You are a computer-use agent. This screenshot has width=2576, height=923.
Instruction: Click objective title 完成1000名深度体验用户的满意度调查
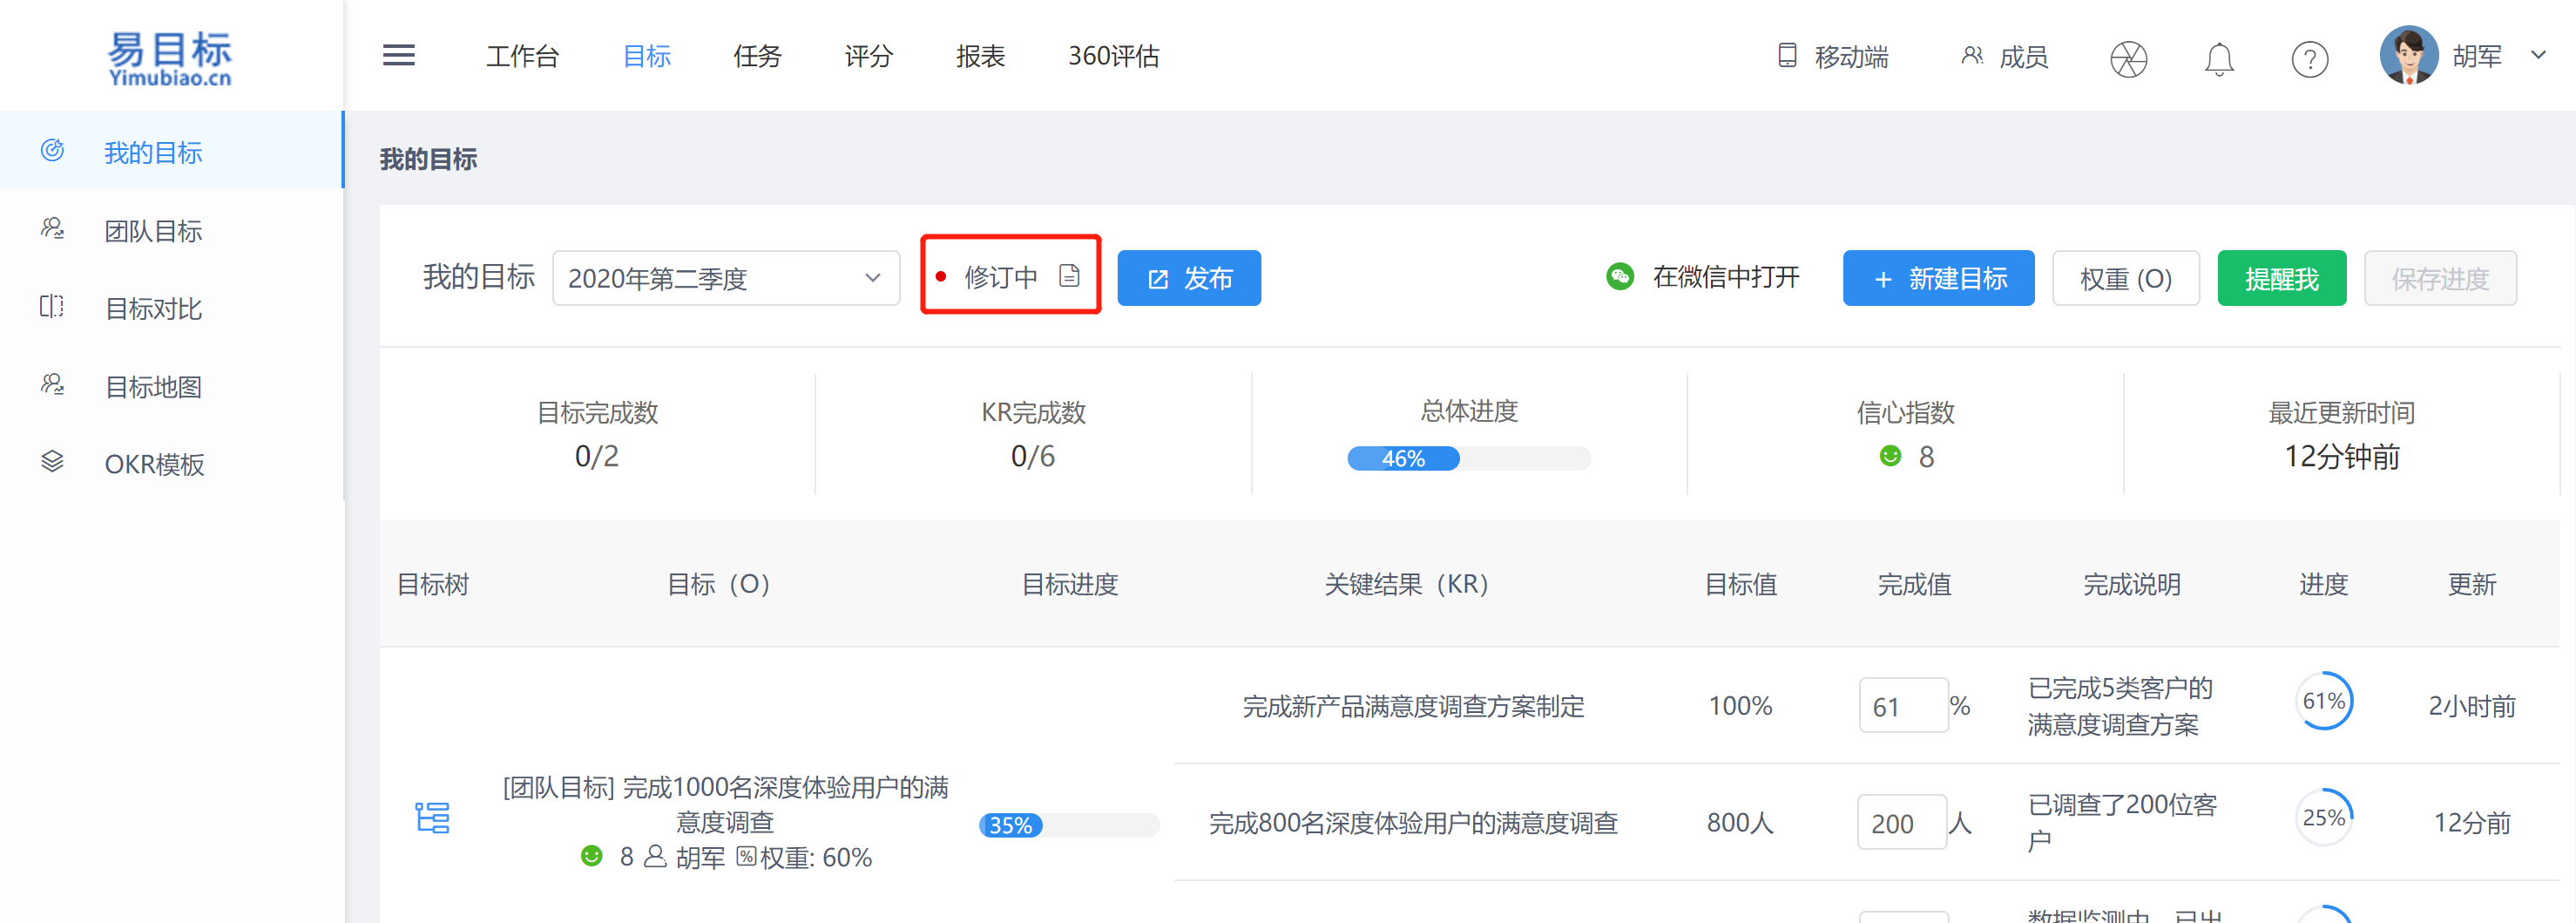point(725,804)
